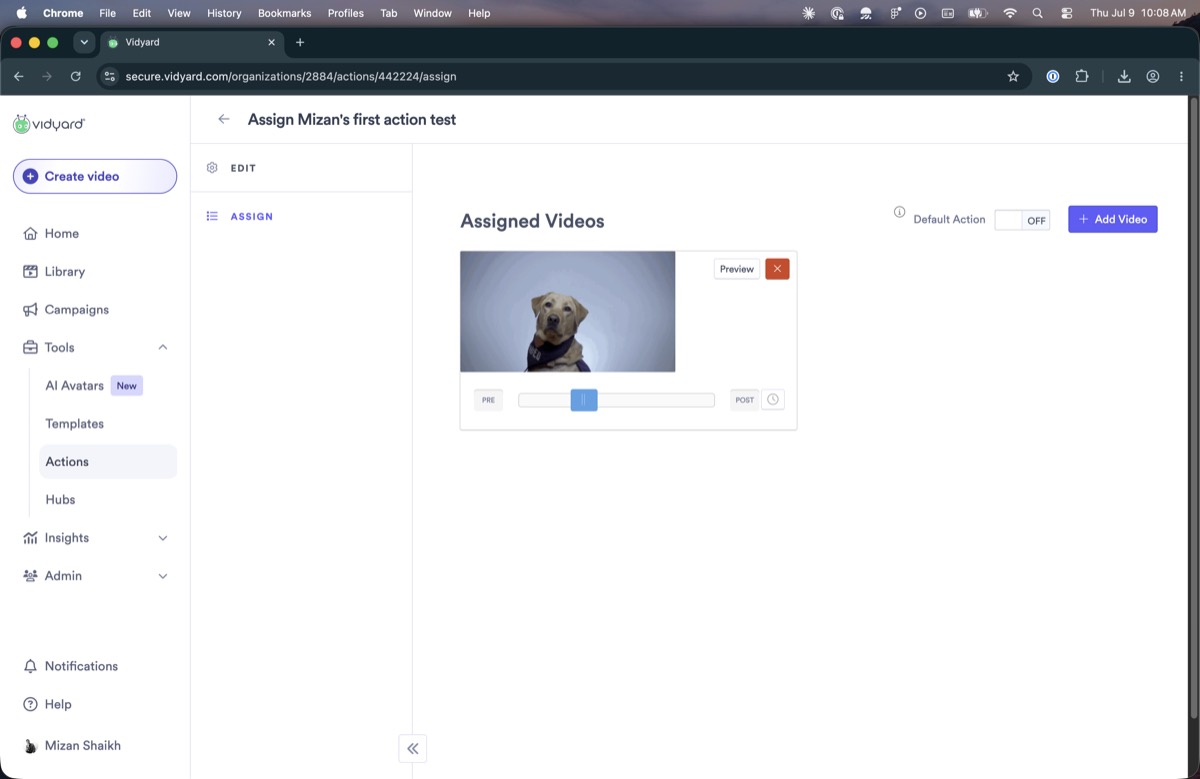The image size is (1200, 779).
Task: Click the Notifications bell icon
Action: (x=30, y=666)
